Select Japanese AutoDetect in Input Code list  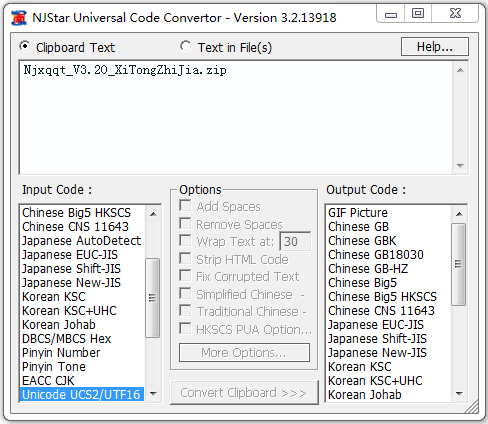(x=82, y=241)
